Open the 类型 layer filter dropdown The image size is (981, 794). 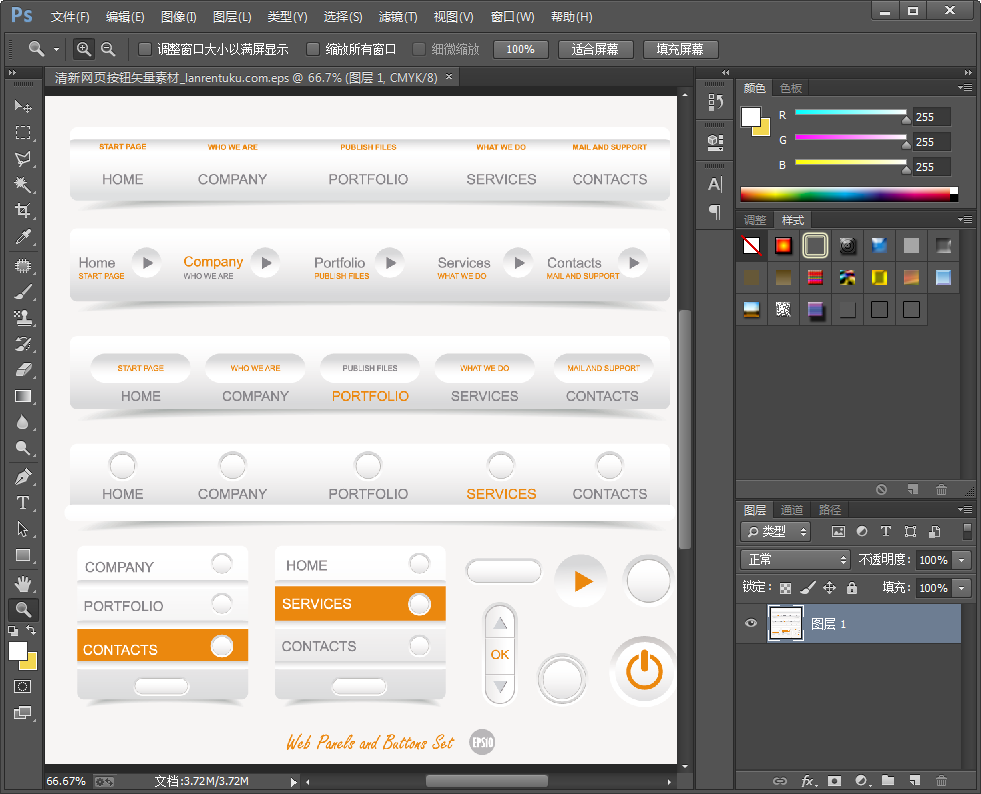pos(777,532)
